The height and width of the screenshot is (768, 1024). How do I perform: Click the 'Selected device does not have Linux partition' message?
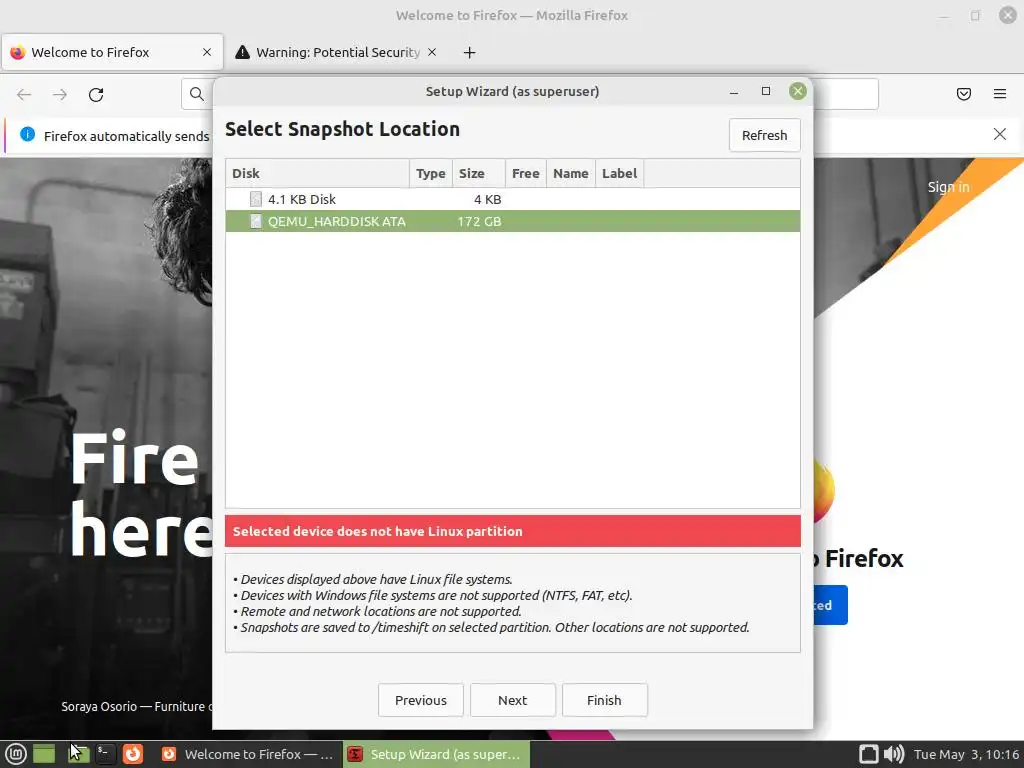513,531
